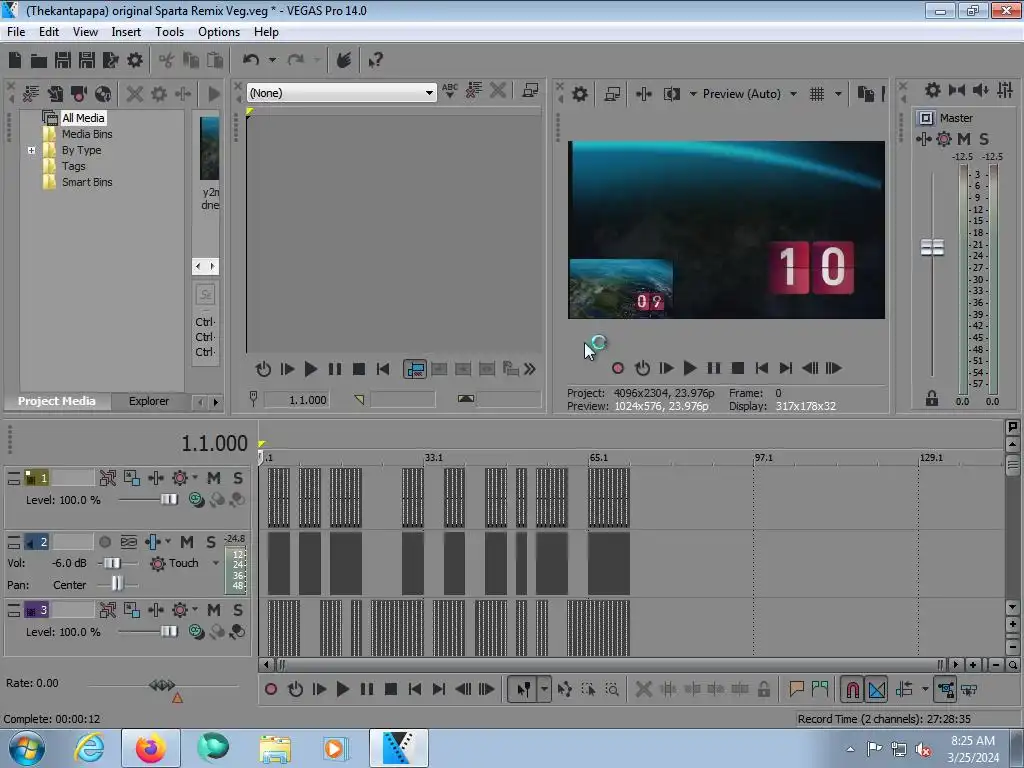This screenshot has height=768, width=1024.
Task: Select the Normal Edit tool
Action: point(523,689)
